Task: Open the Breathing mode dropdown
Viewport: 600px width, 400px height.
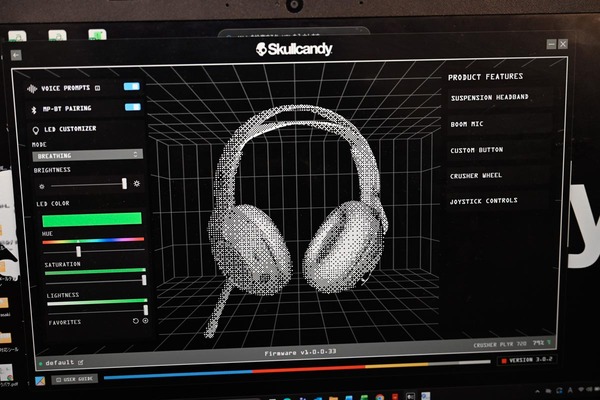Action: (88, 155)
